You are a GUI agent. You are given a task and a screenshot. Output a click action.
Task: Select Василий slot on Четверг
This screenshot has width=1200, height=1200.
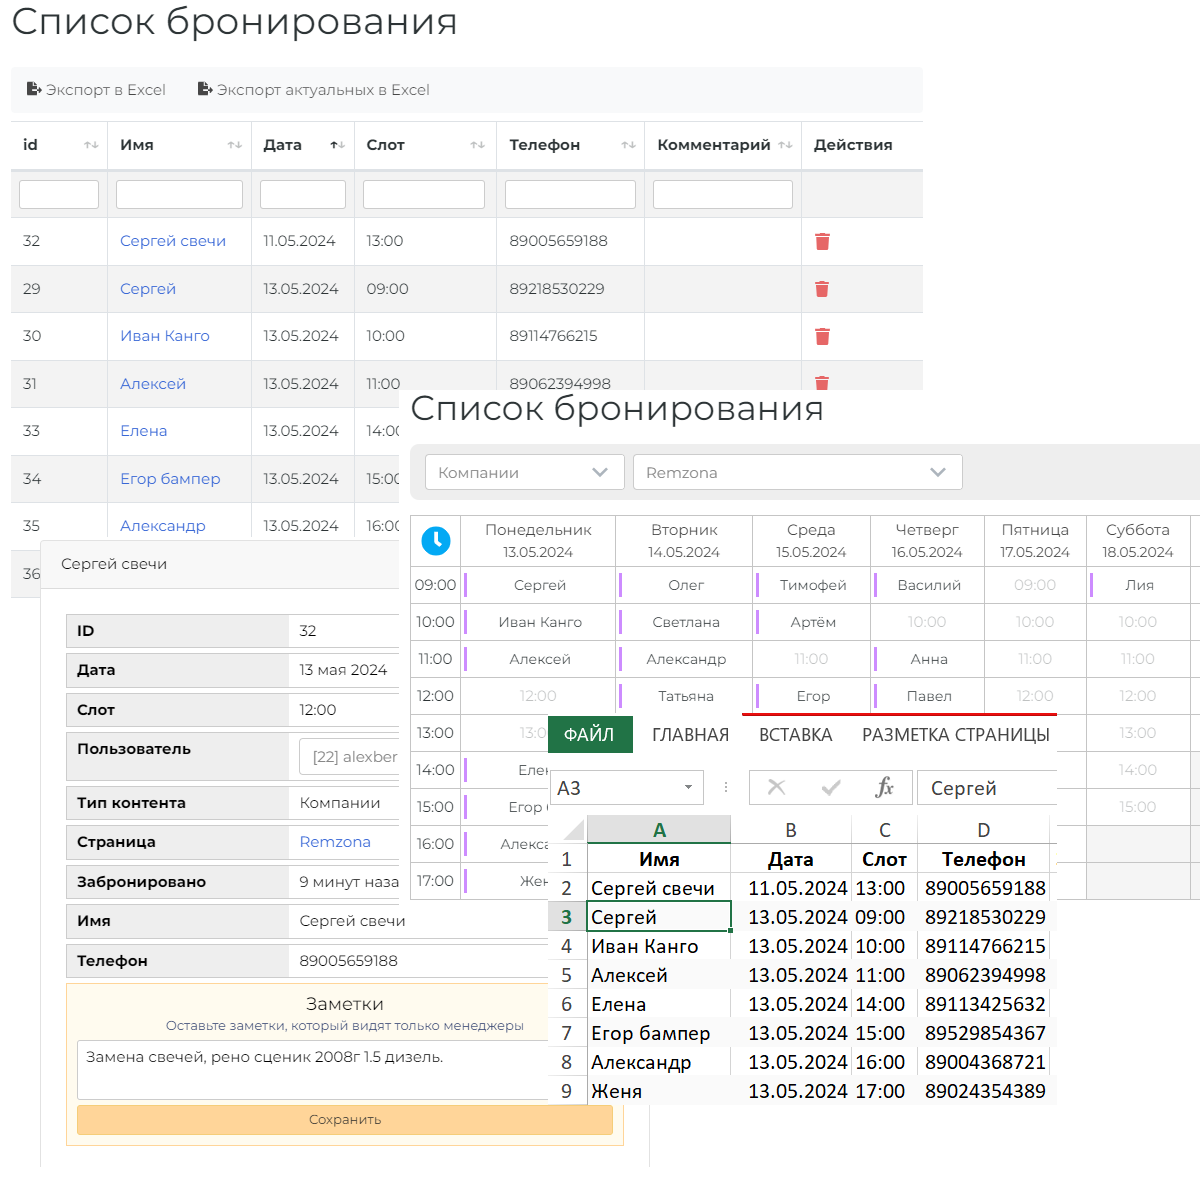[x=929, y=585]
